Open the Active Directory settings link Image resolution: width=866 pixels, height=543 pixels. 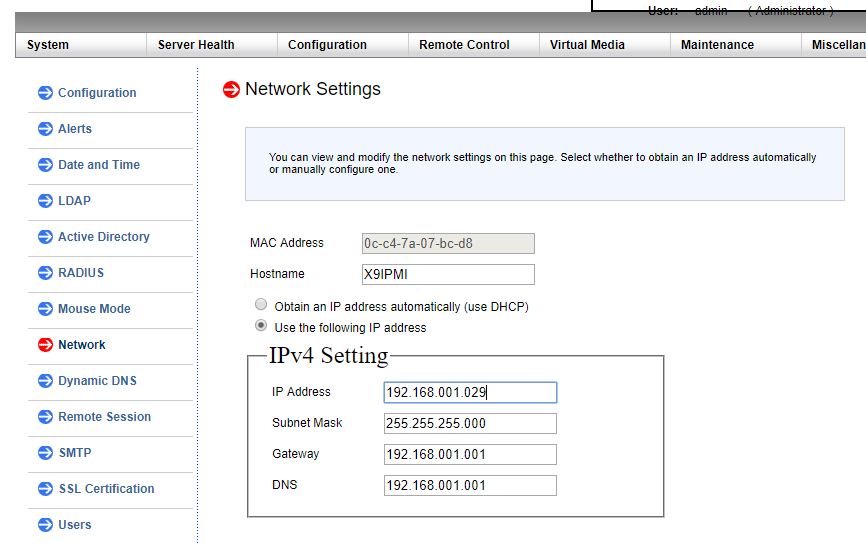[x=104, y=237]
